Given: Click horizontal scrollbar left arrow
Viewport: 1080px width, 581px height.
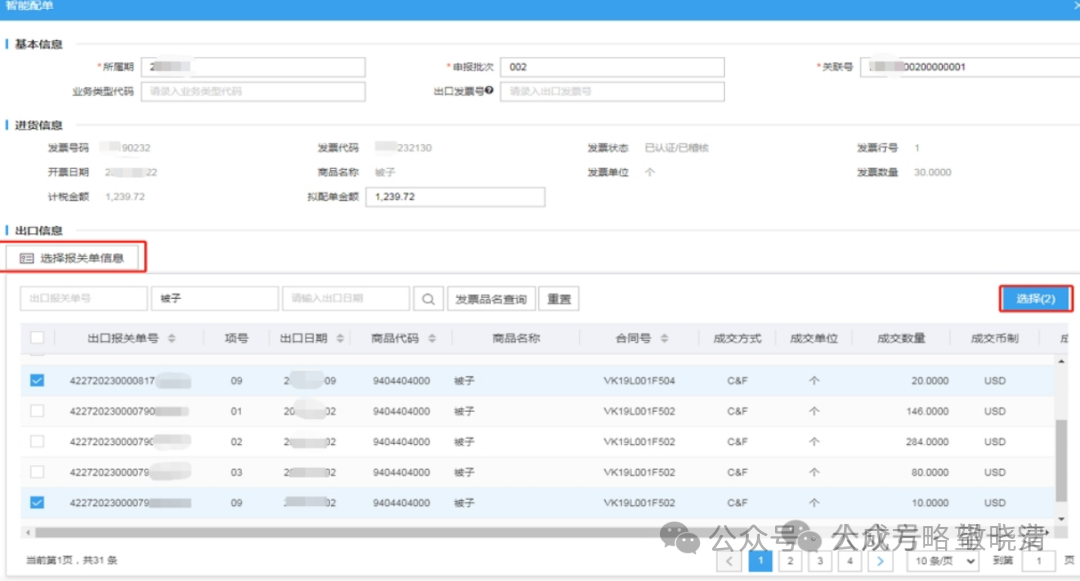Looking at the screenshot, I should click(28, 532).
